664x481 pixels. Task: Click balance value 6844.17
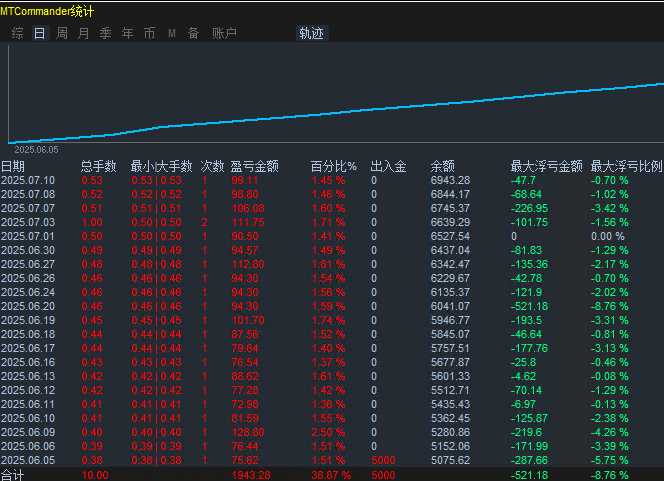(451, 194)
